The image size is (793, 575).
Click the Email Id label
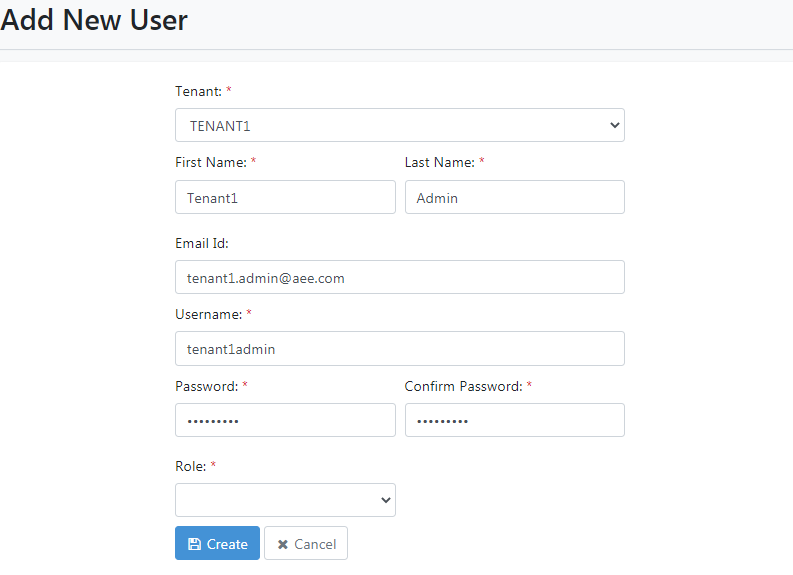(x=202, y=243)
